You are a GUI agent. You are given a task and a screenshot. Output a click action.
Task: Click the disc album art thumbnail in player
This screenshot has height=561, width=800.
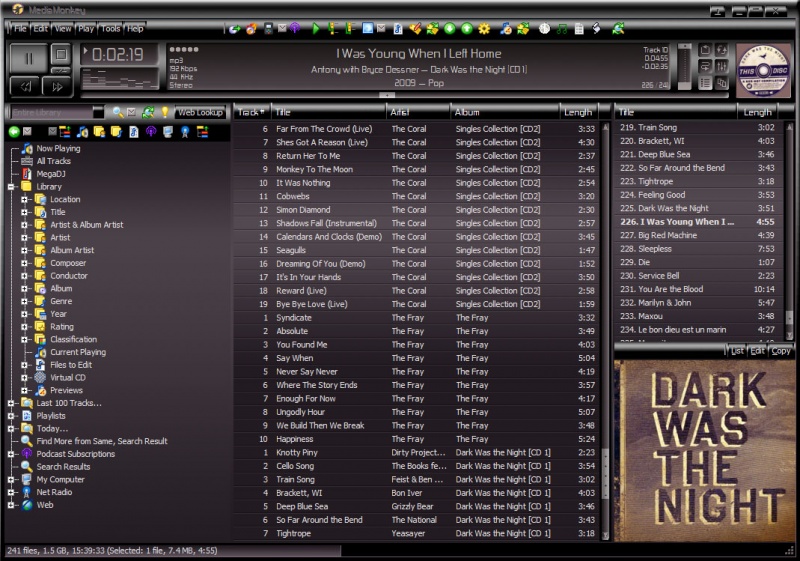click(763, 70)
